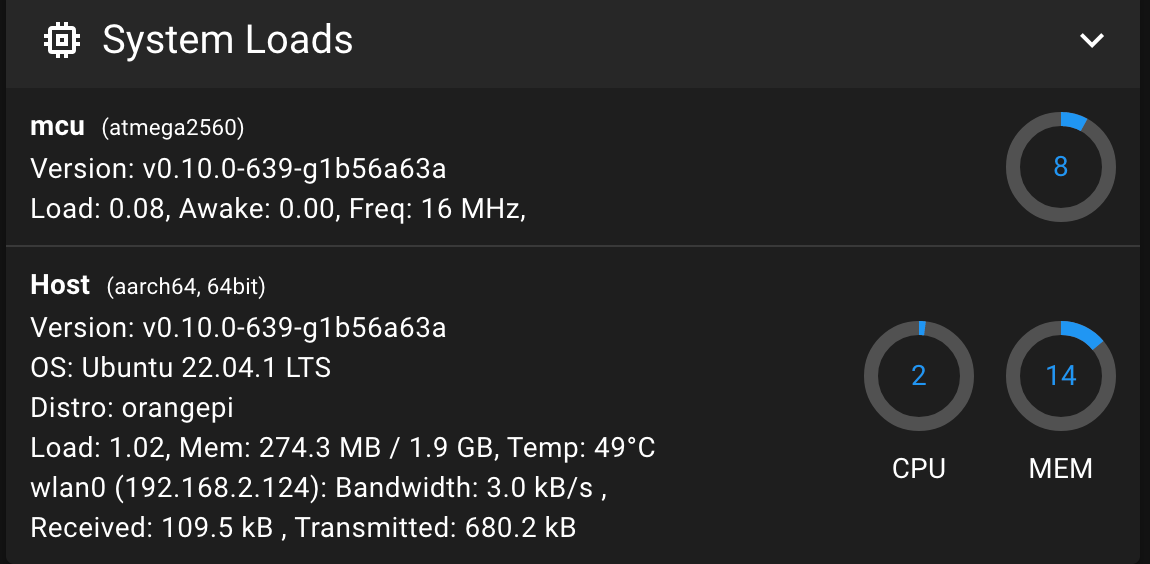This screenshot has height=564, width=1150.
Task: Click the Host heading
Action: coord(60,285)
